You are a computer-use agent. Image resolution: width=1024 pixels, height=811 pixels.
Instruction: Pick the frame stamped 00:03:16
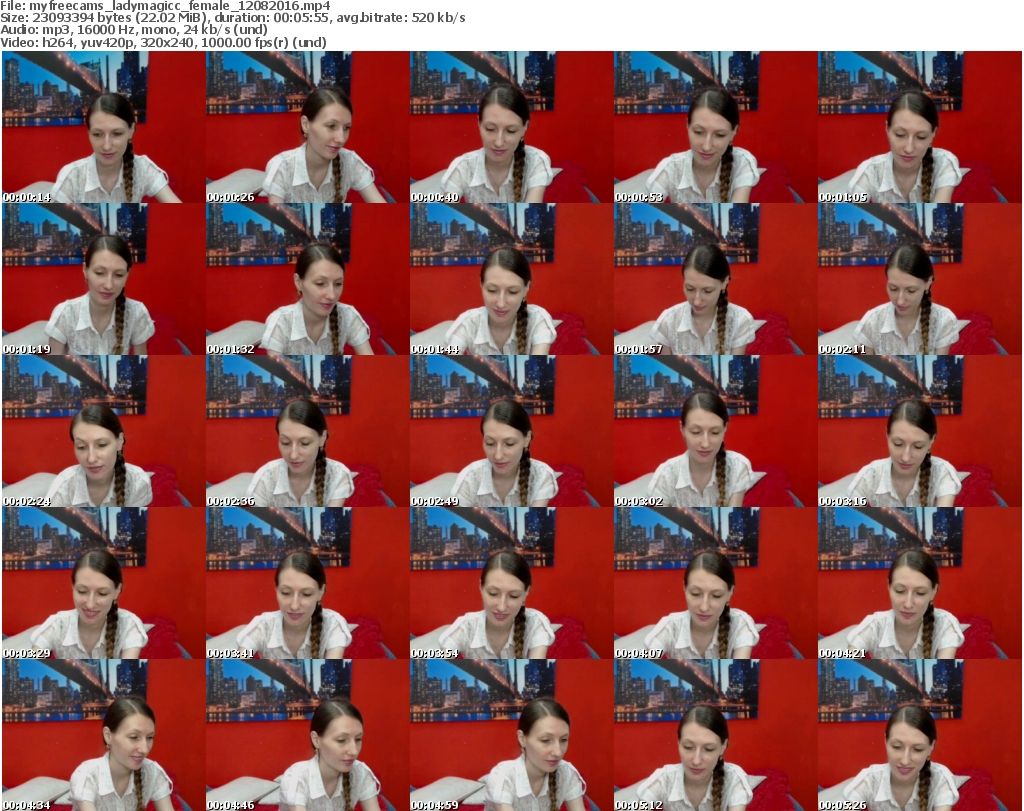[920, 432]
